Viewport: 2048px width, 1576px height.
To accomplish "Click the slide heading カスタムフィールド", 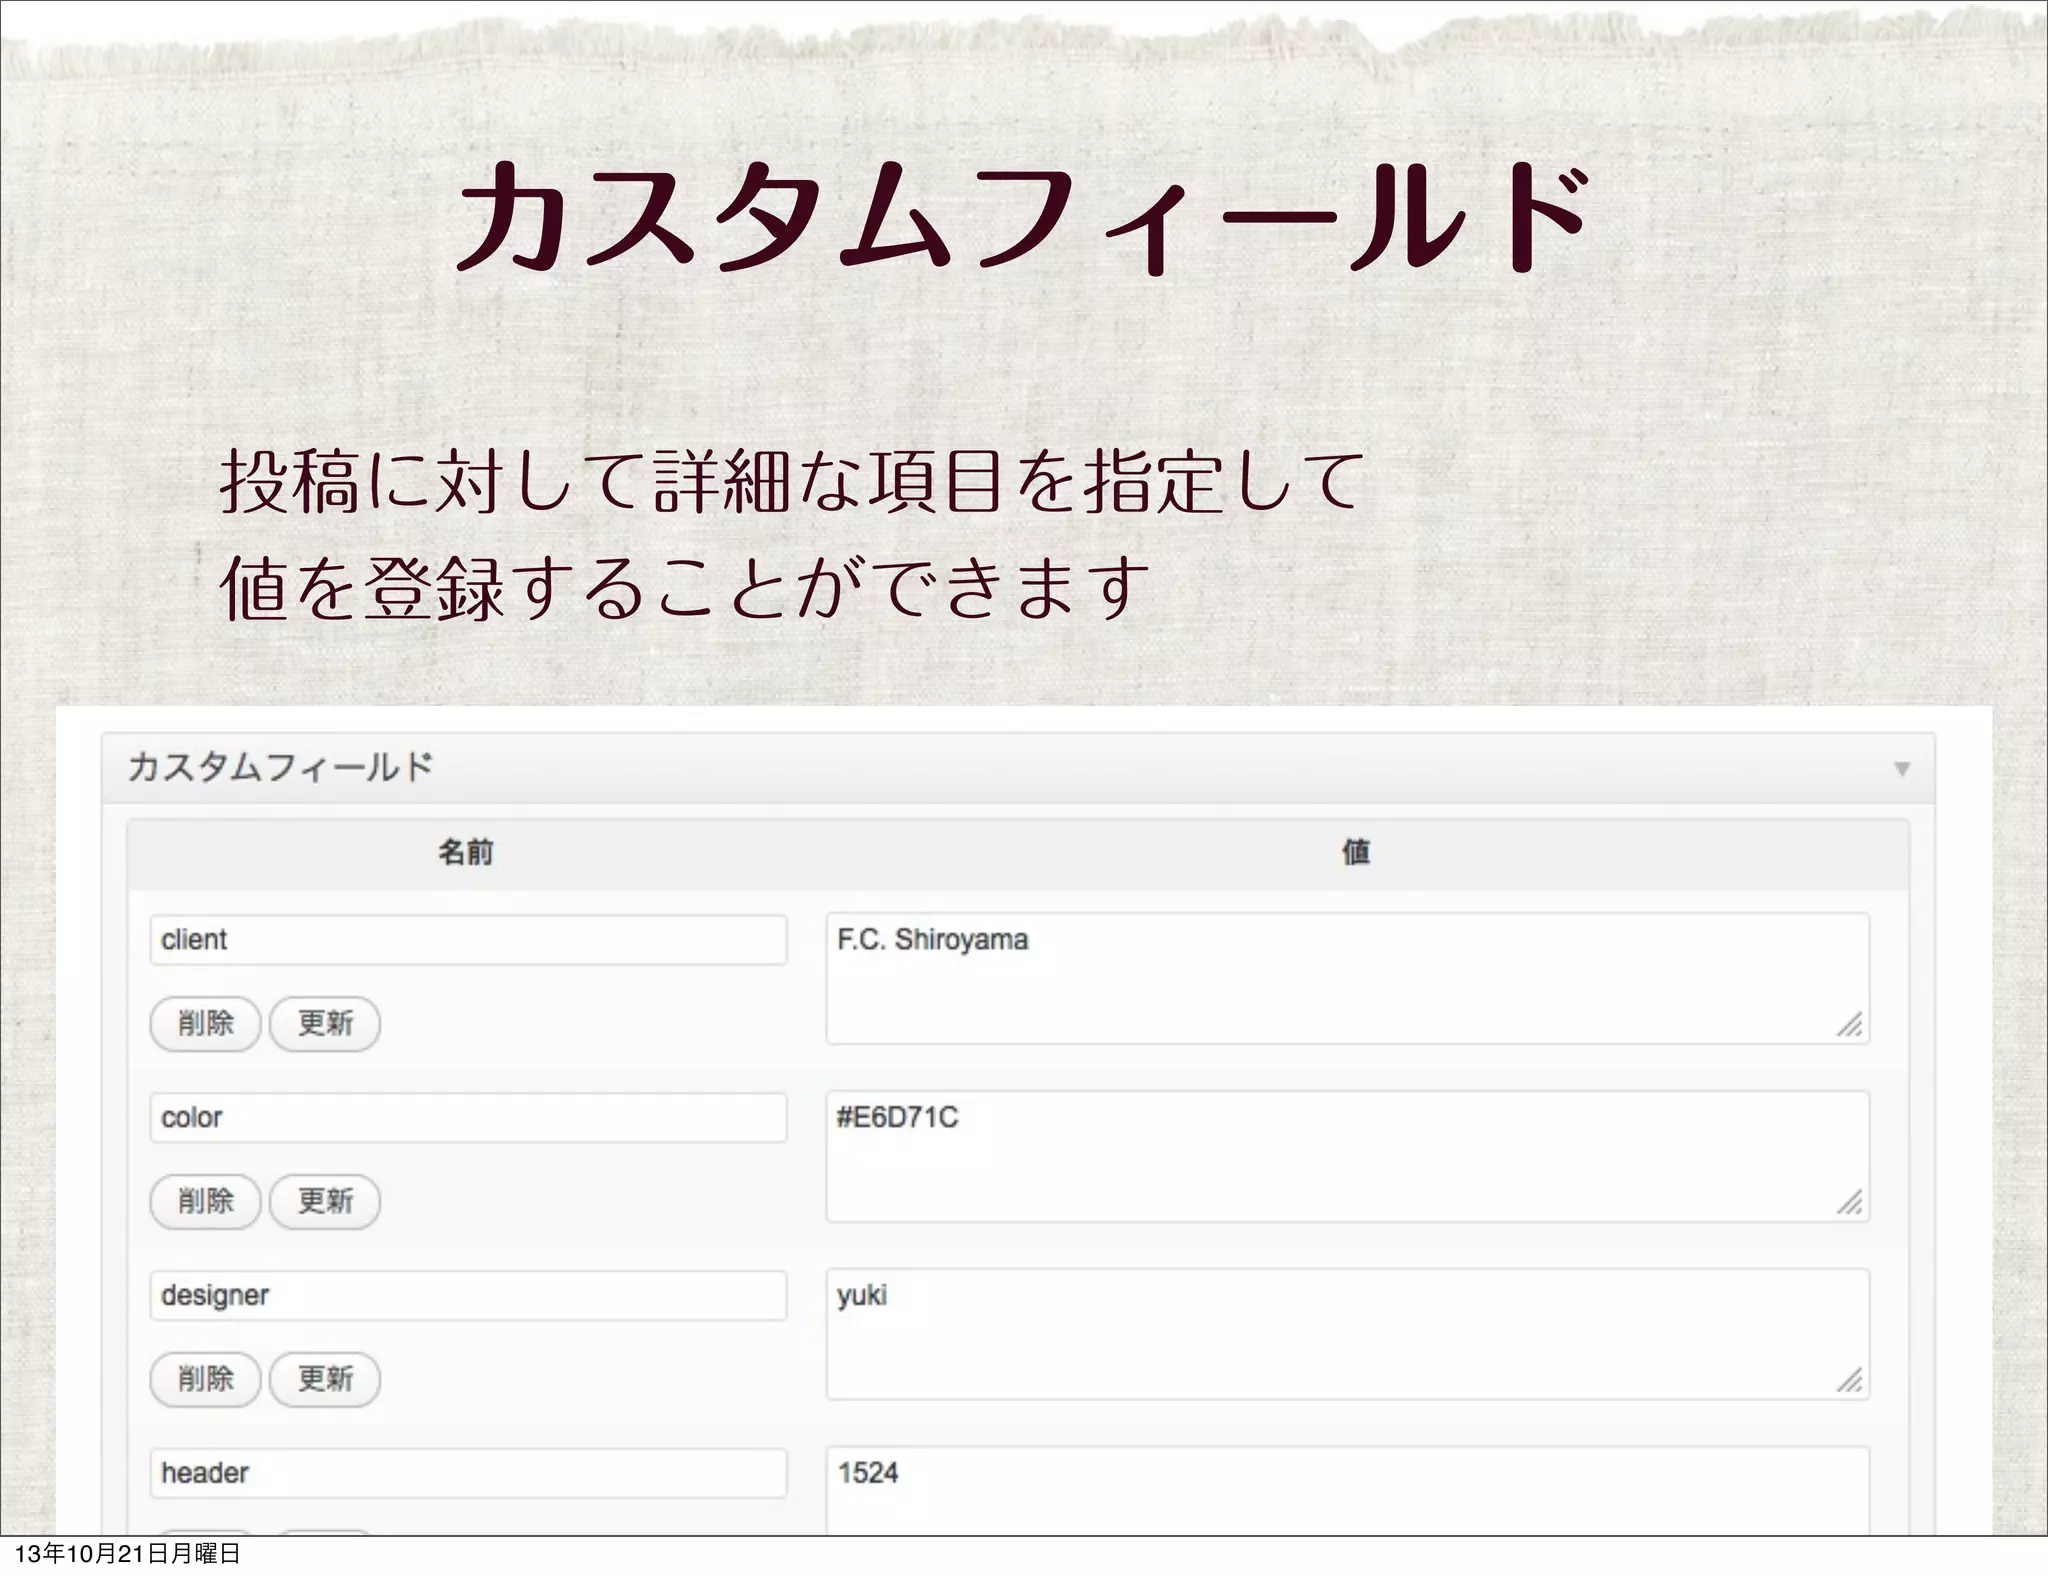I will click(x=1022, y=219).
